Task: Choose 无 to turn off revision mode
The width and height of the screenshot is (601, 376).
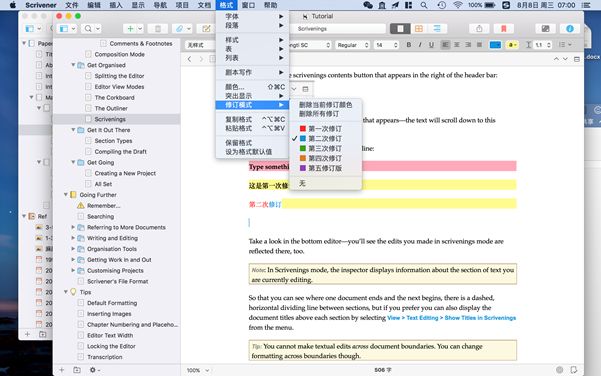Action: click(325, 183)
